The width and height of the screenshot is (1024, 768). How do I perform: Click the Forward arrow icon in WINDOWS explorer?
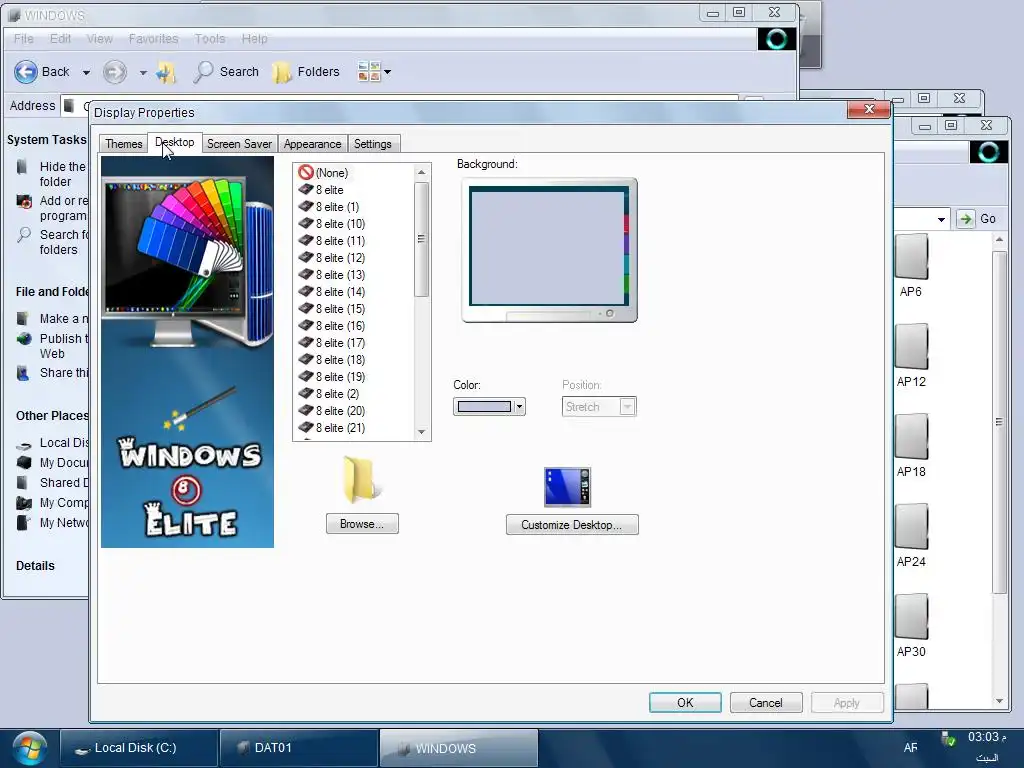coord(115,72)
